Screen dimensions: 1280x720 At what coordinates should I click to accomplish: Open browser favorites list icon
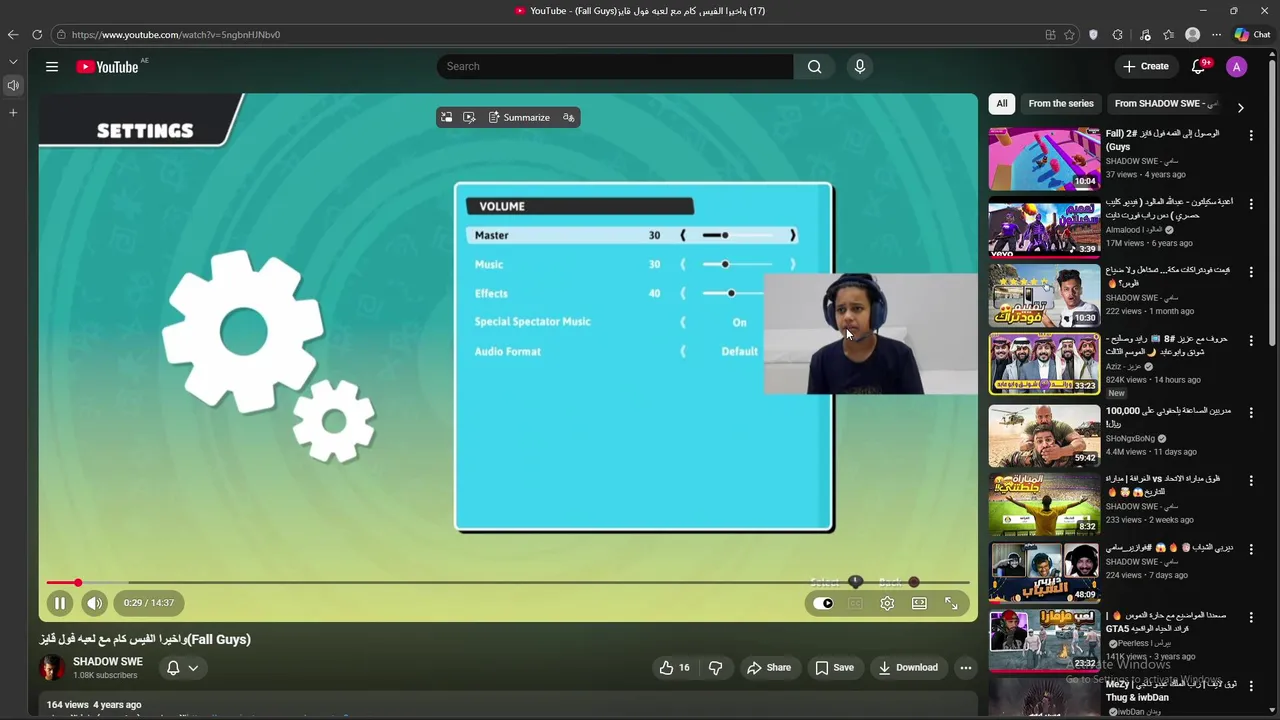(x=1168, y=35)
